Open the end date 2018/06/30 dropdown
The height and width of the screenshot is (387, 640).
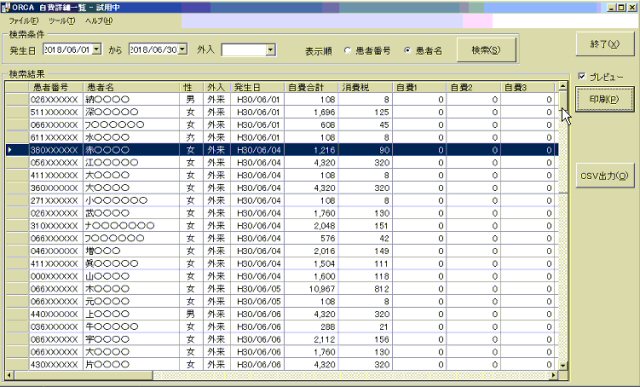click(x=183, y=49)
